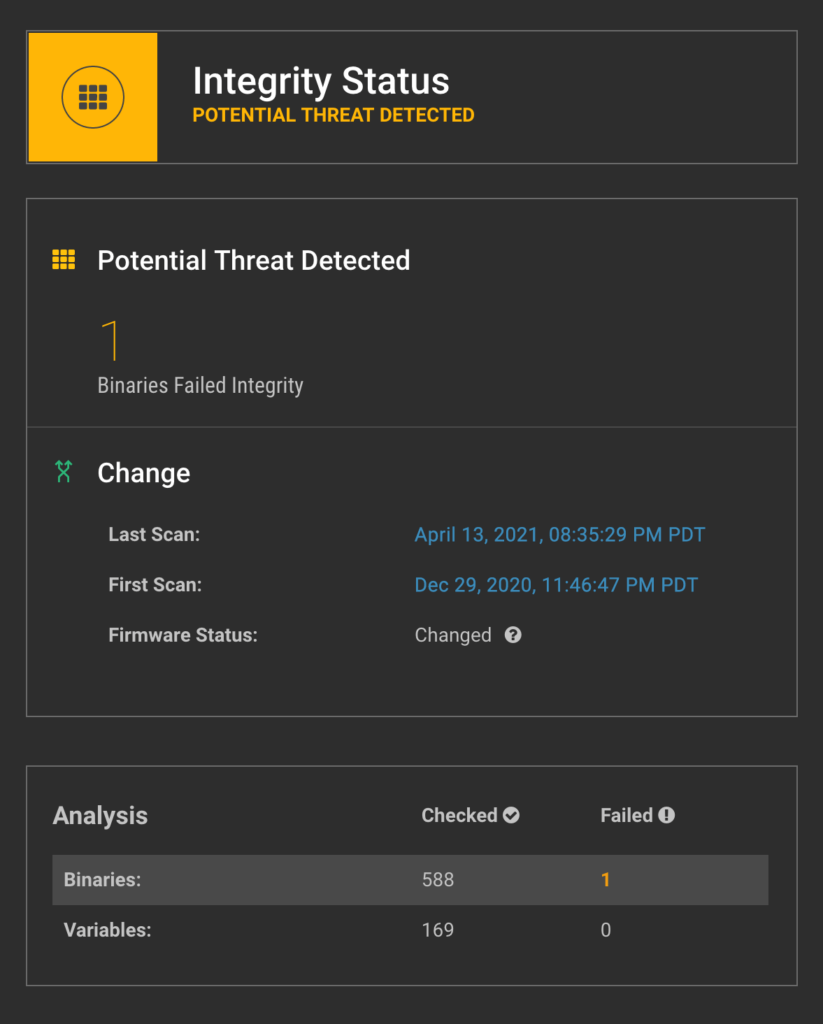Click the Checked checkmark icon
Image resolution: width=823 pixels, height=1024 pixels.
click(511, 815)
